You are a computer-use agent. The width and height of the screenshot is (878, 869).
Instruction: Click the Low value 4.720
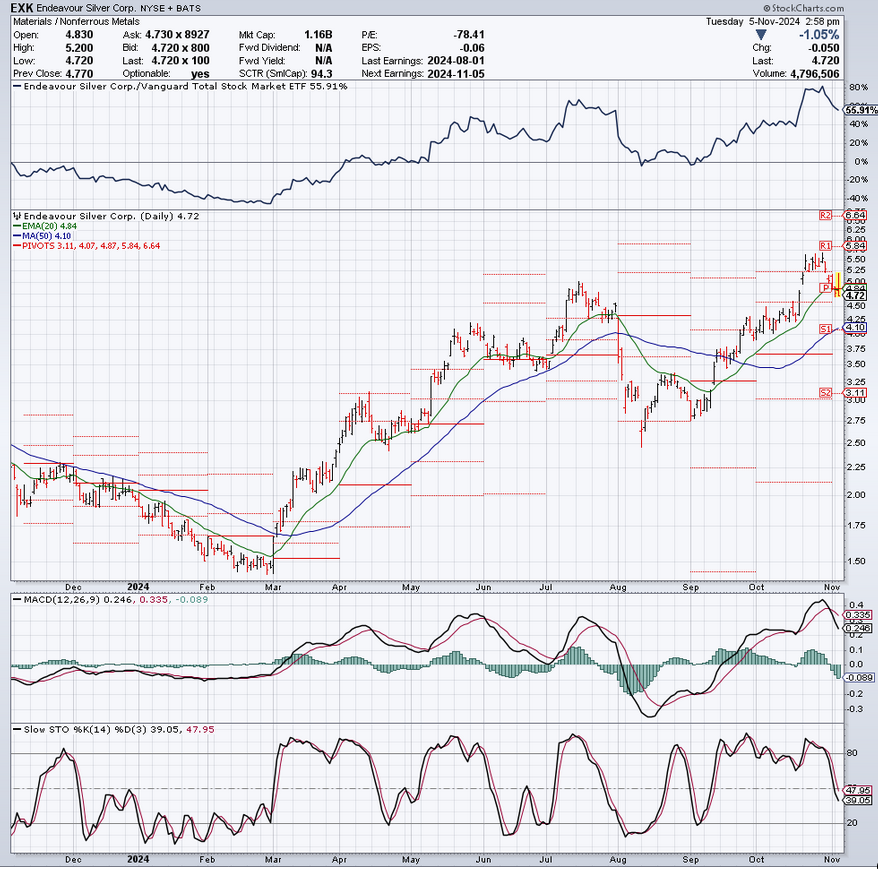(x=79, y=60)
